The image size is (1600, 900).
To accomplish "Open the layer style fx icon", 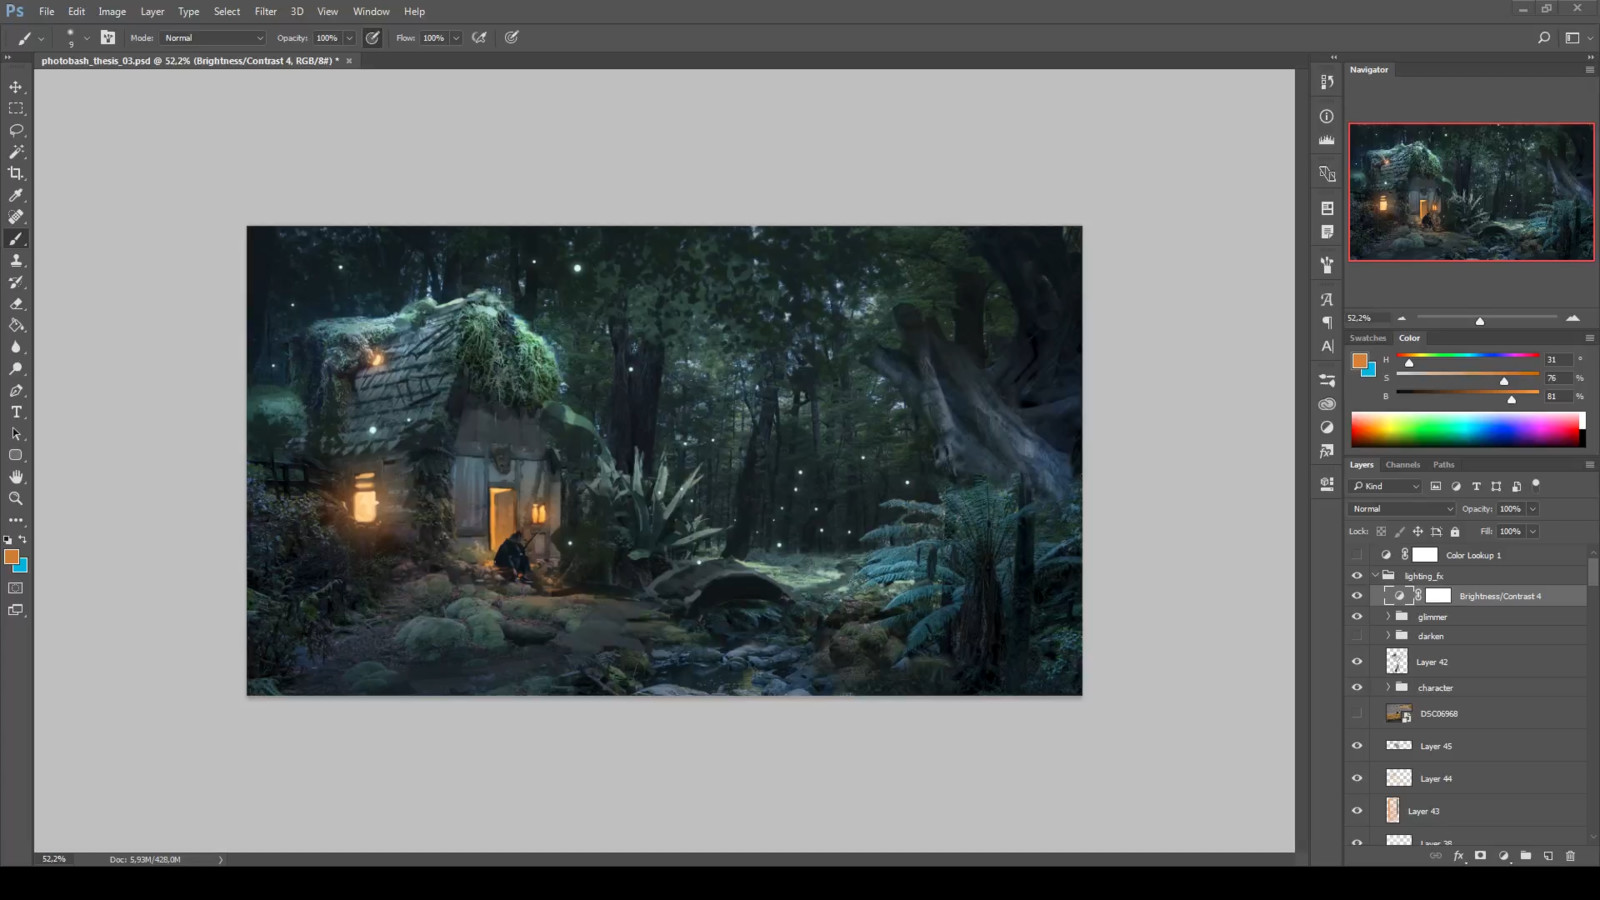I will click(1458, 856).
